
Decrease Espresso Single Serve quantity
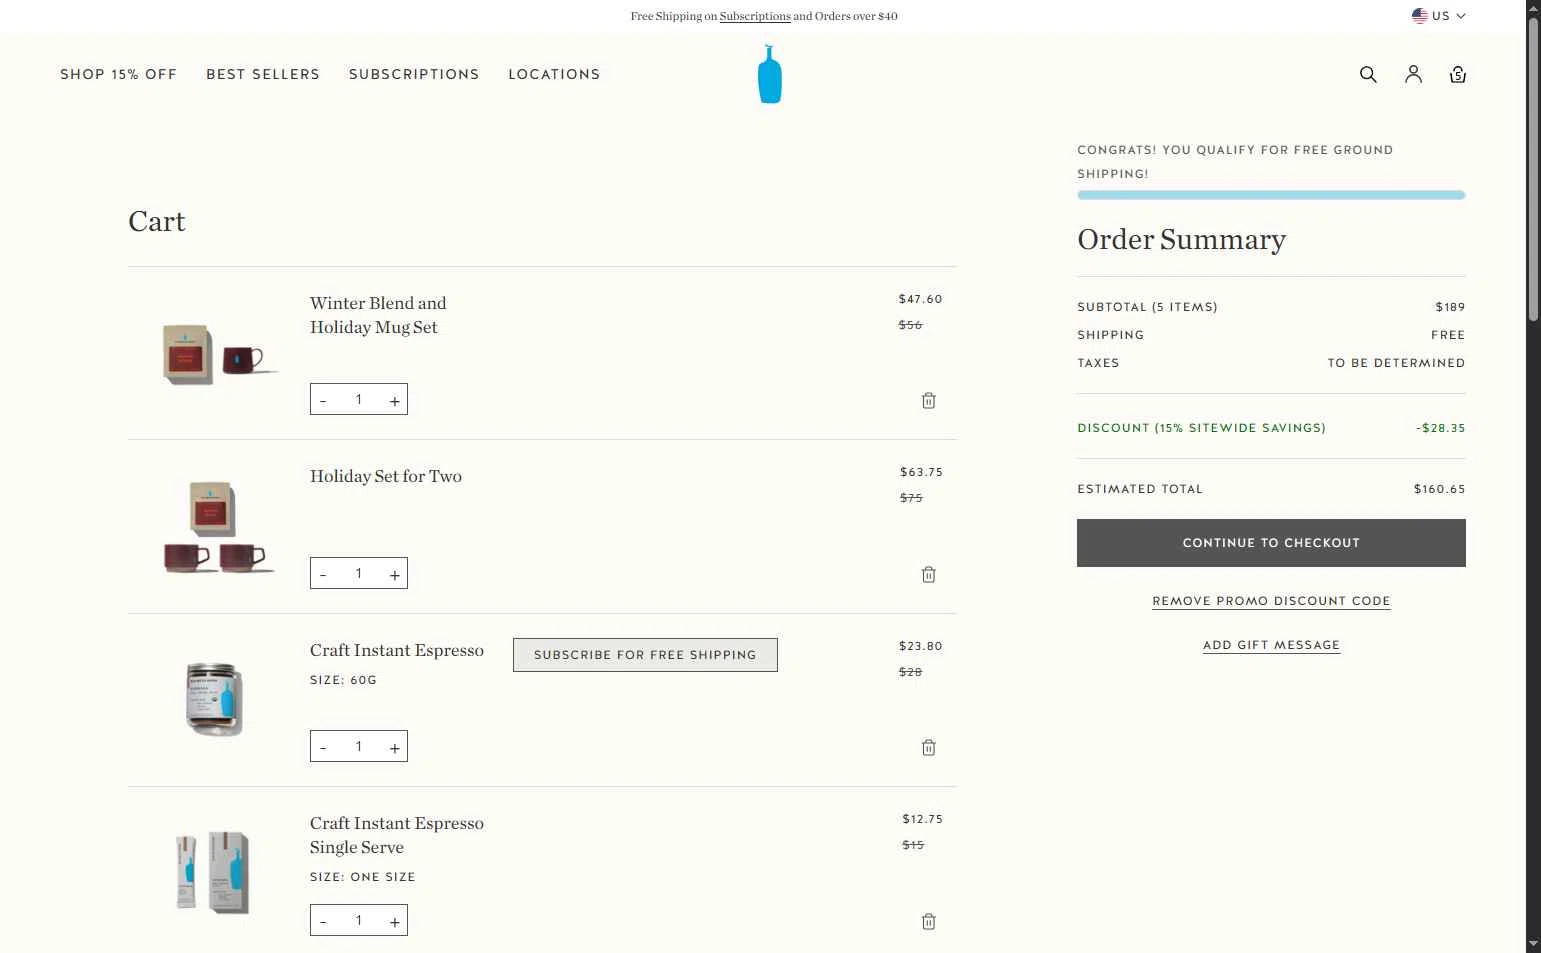[x=323, y=921]
